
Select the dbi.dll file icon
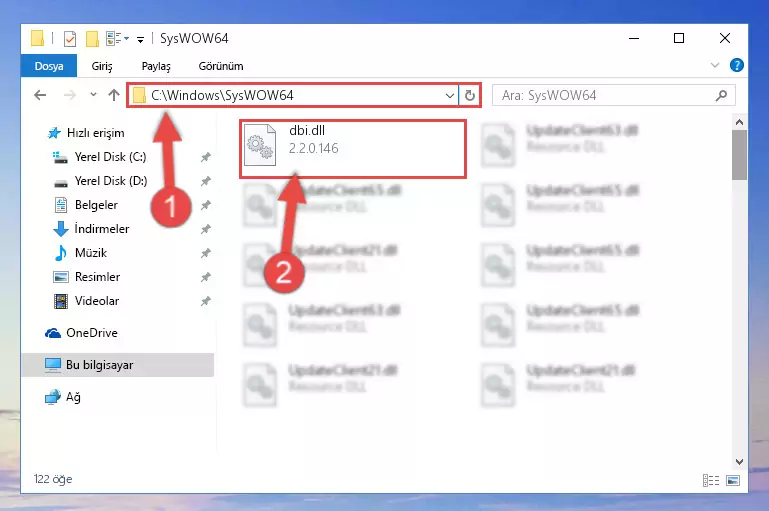(260, 145)
